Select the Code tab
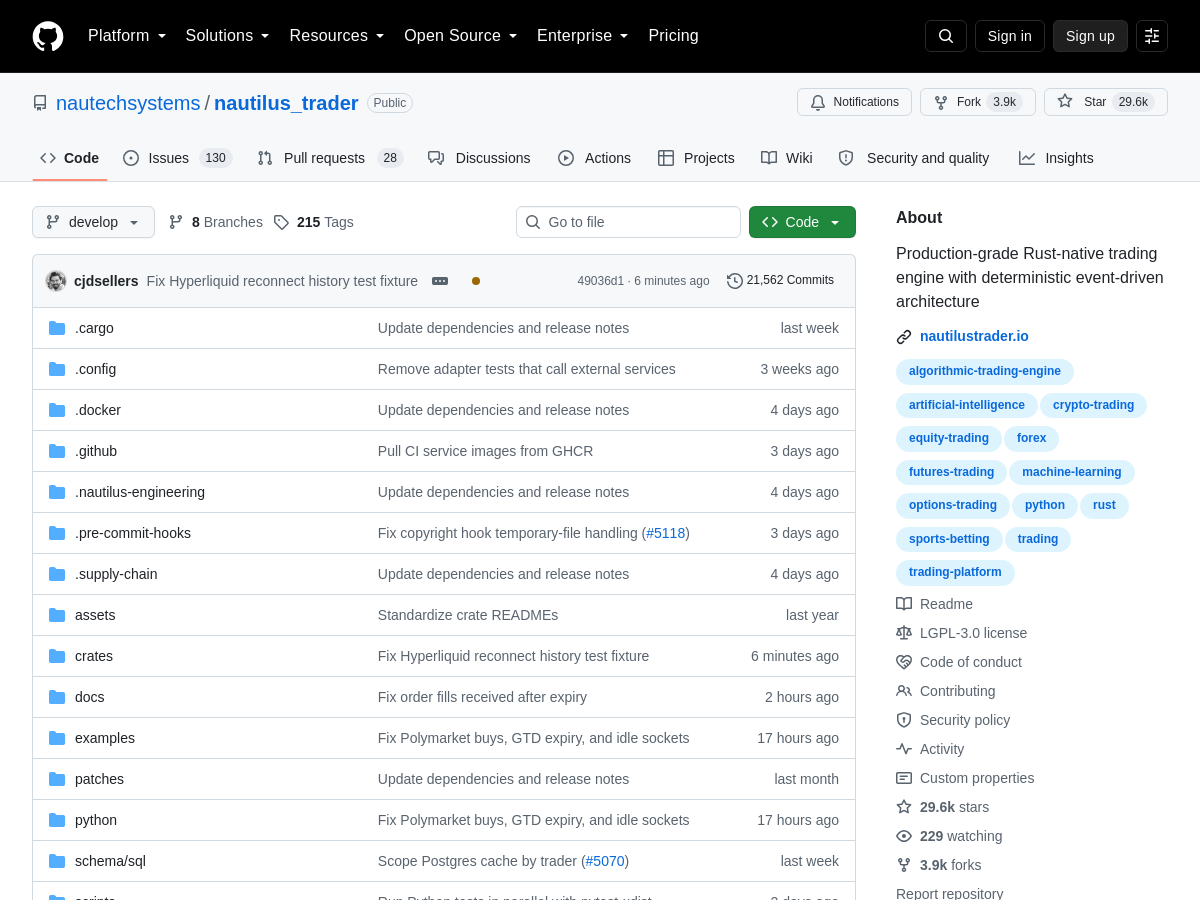The image size is (1200, 900). click(70, 158)
